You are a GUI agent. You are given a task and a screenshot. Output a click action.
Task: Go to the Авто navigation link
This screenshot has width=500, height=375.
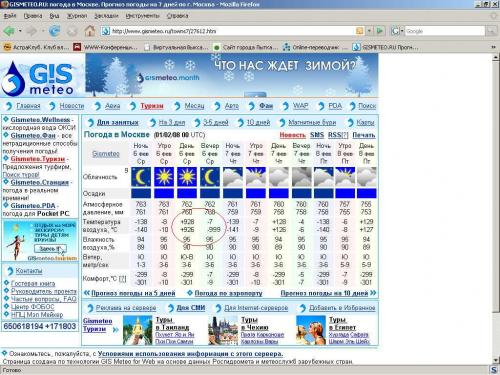232,106
